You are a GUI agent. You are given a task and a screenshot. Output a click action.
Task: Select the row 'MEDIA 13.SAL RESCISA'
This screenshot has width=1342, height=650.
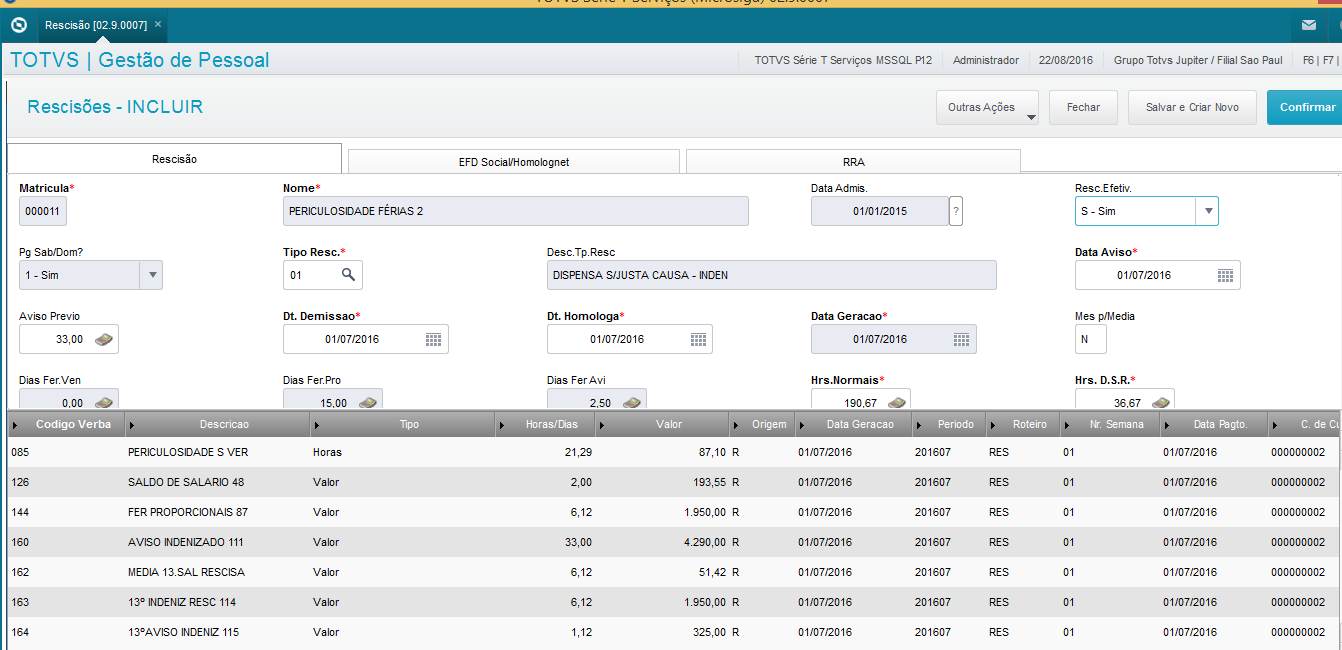[x=671, y=572]
